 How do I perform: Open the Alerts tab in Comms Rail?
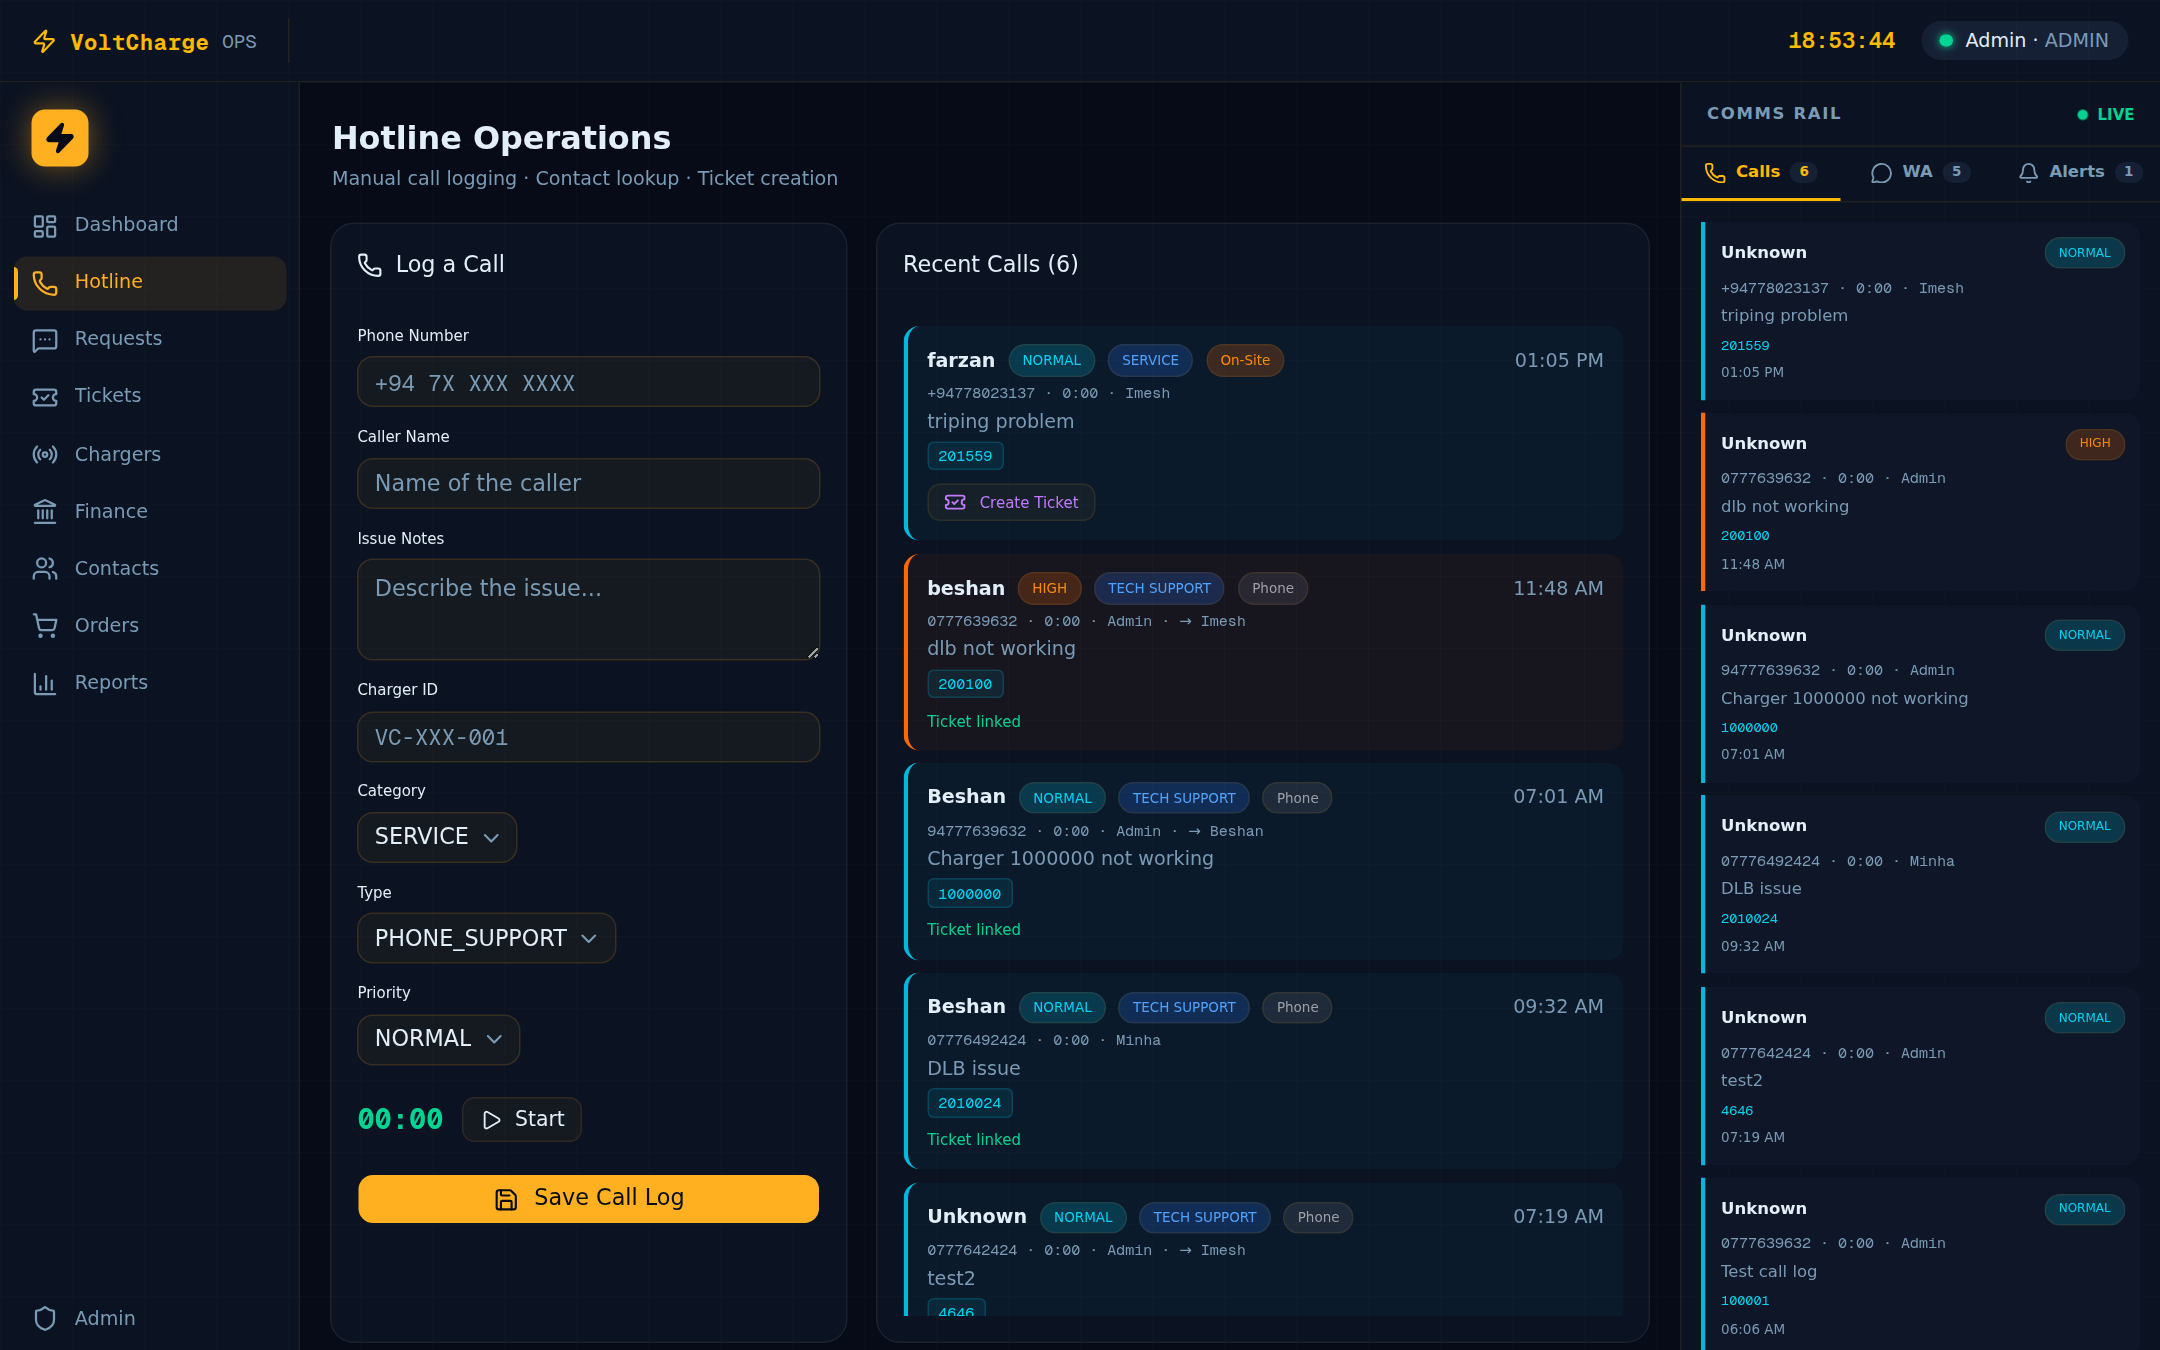click(2076, 171)
